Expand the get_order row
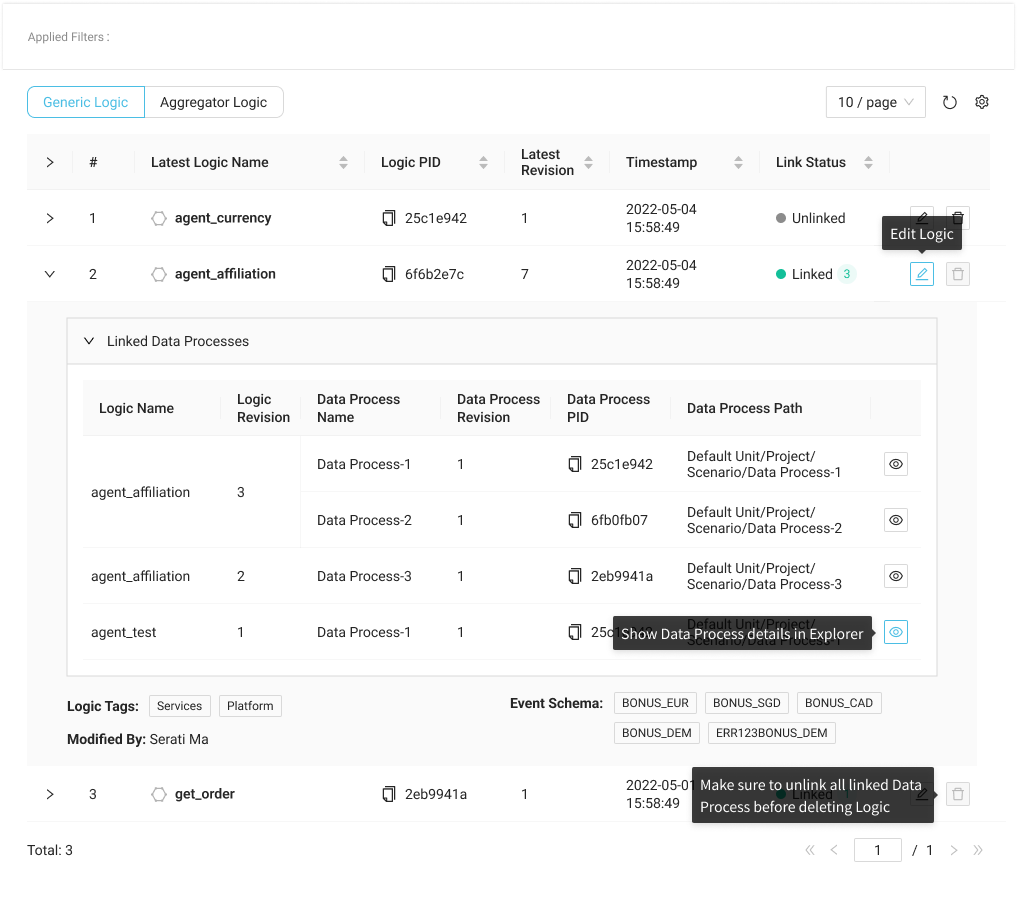Screen dimensions: 1017x900 click(50, 794)
